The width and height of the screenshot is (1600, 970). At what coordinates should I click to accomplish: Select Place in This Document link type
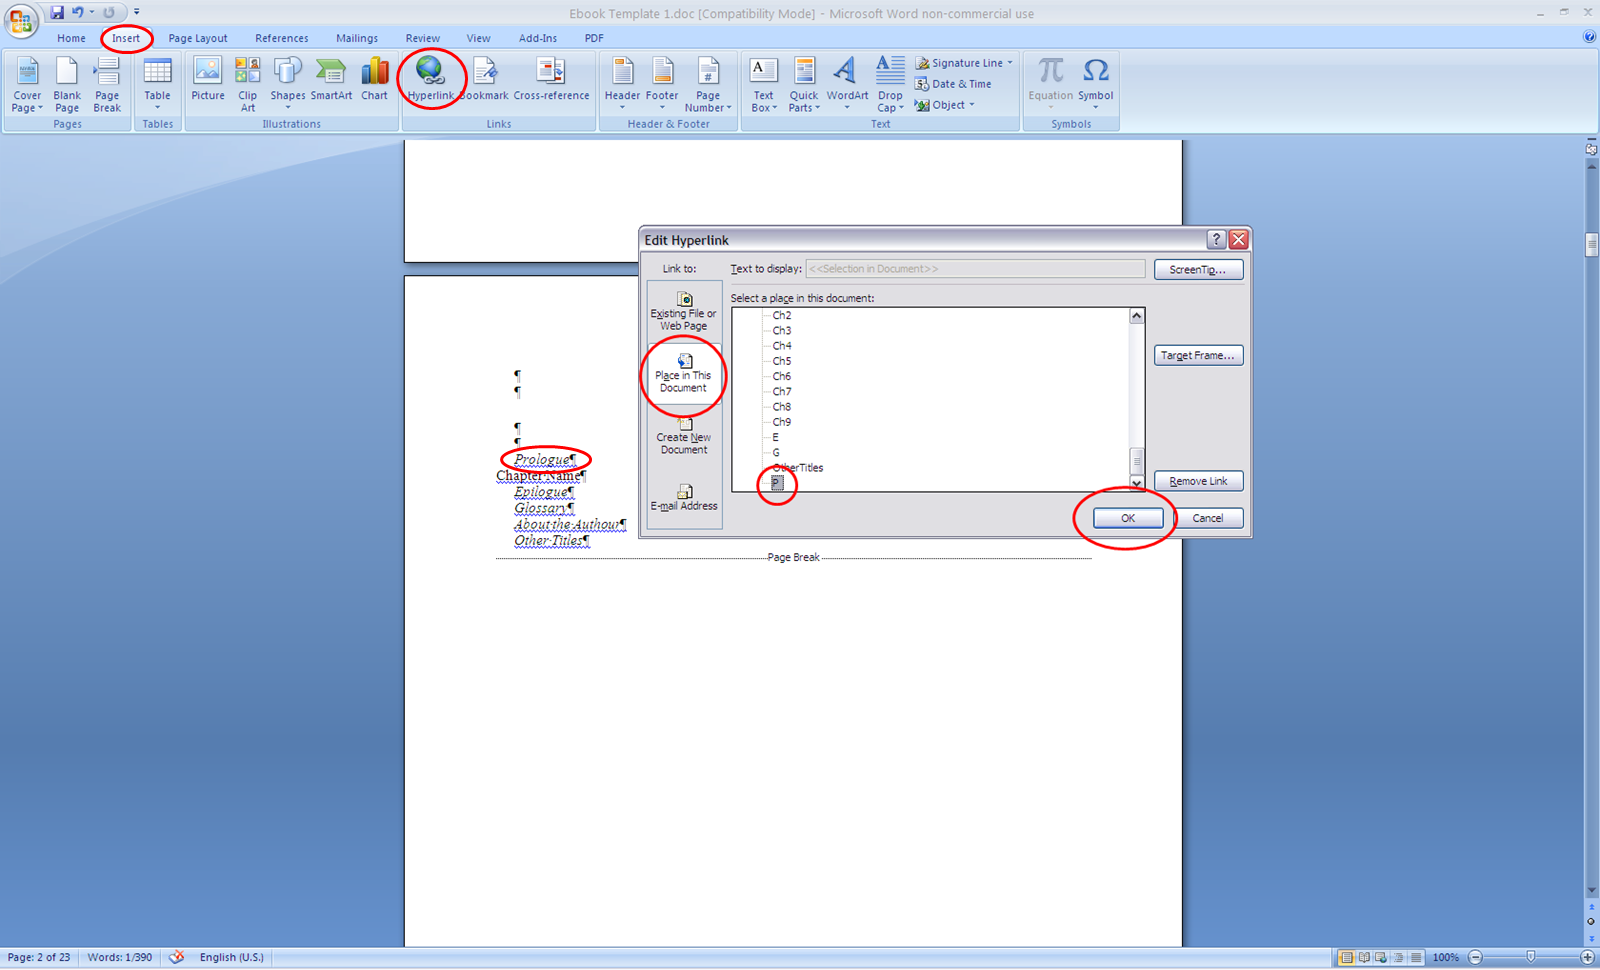click(683, 375)
